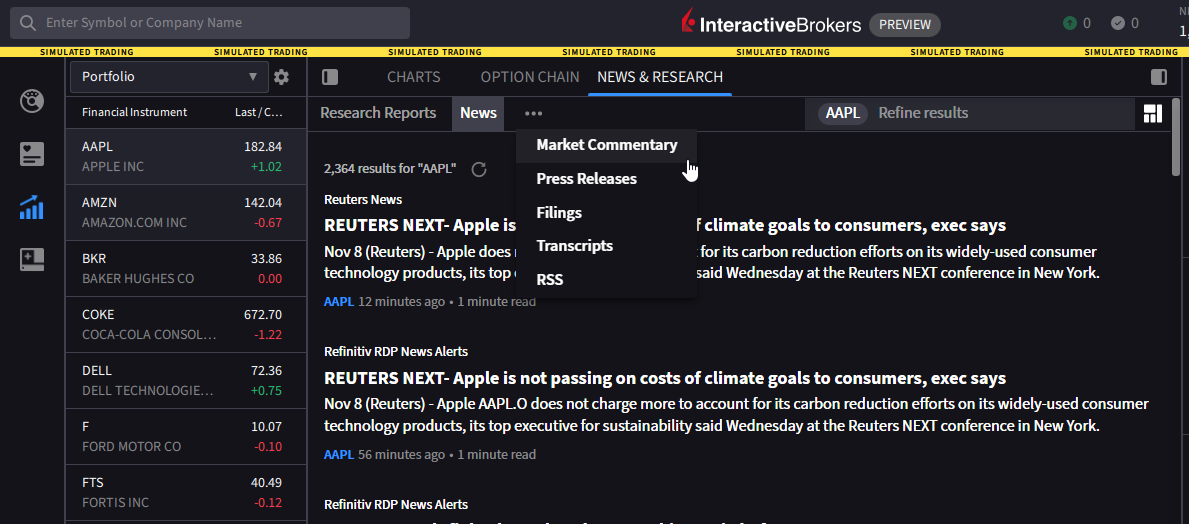Sort by Last / Change column header
The width and height of the screenshot is (1189, 524).
click(x=259, y=112)
